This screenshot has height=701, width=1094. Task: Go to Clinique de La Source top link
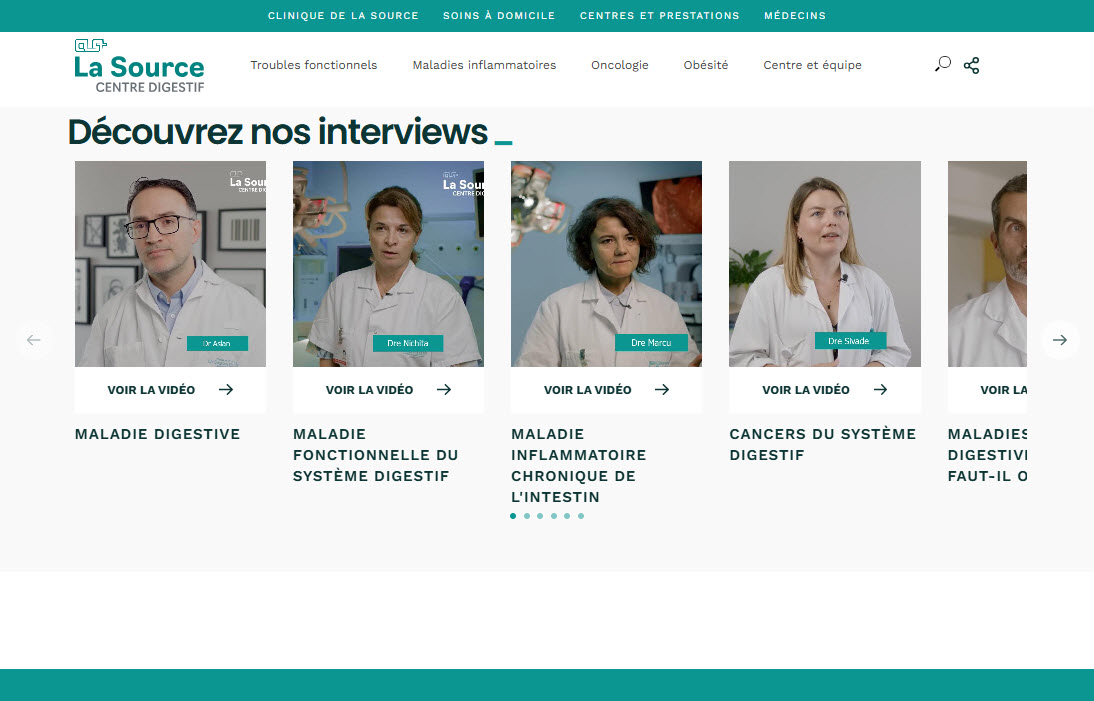pos(343,15)
